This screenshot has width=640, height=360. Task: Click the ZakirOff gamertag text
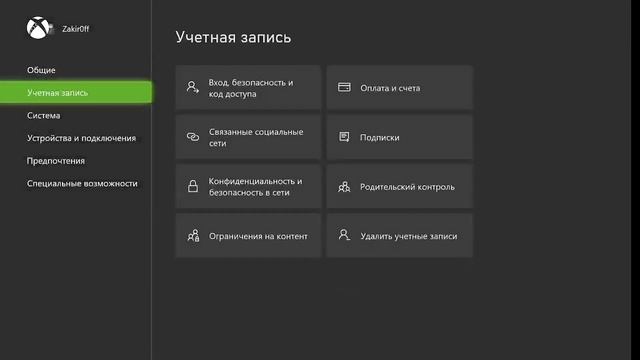(76, 29)
